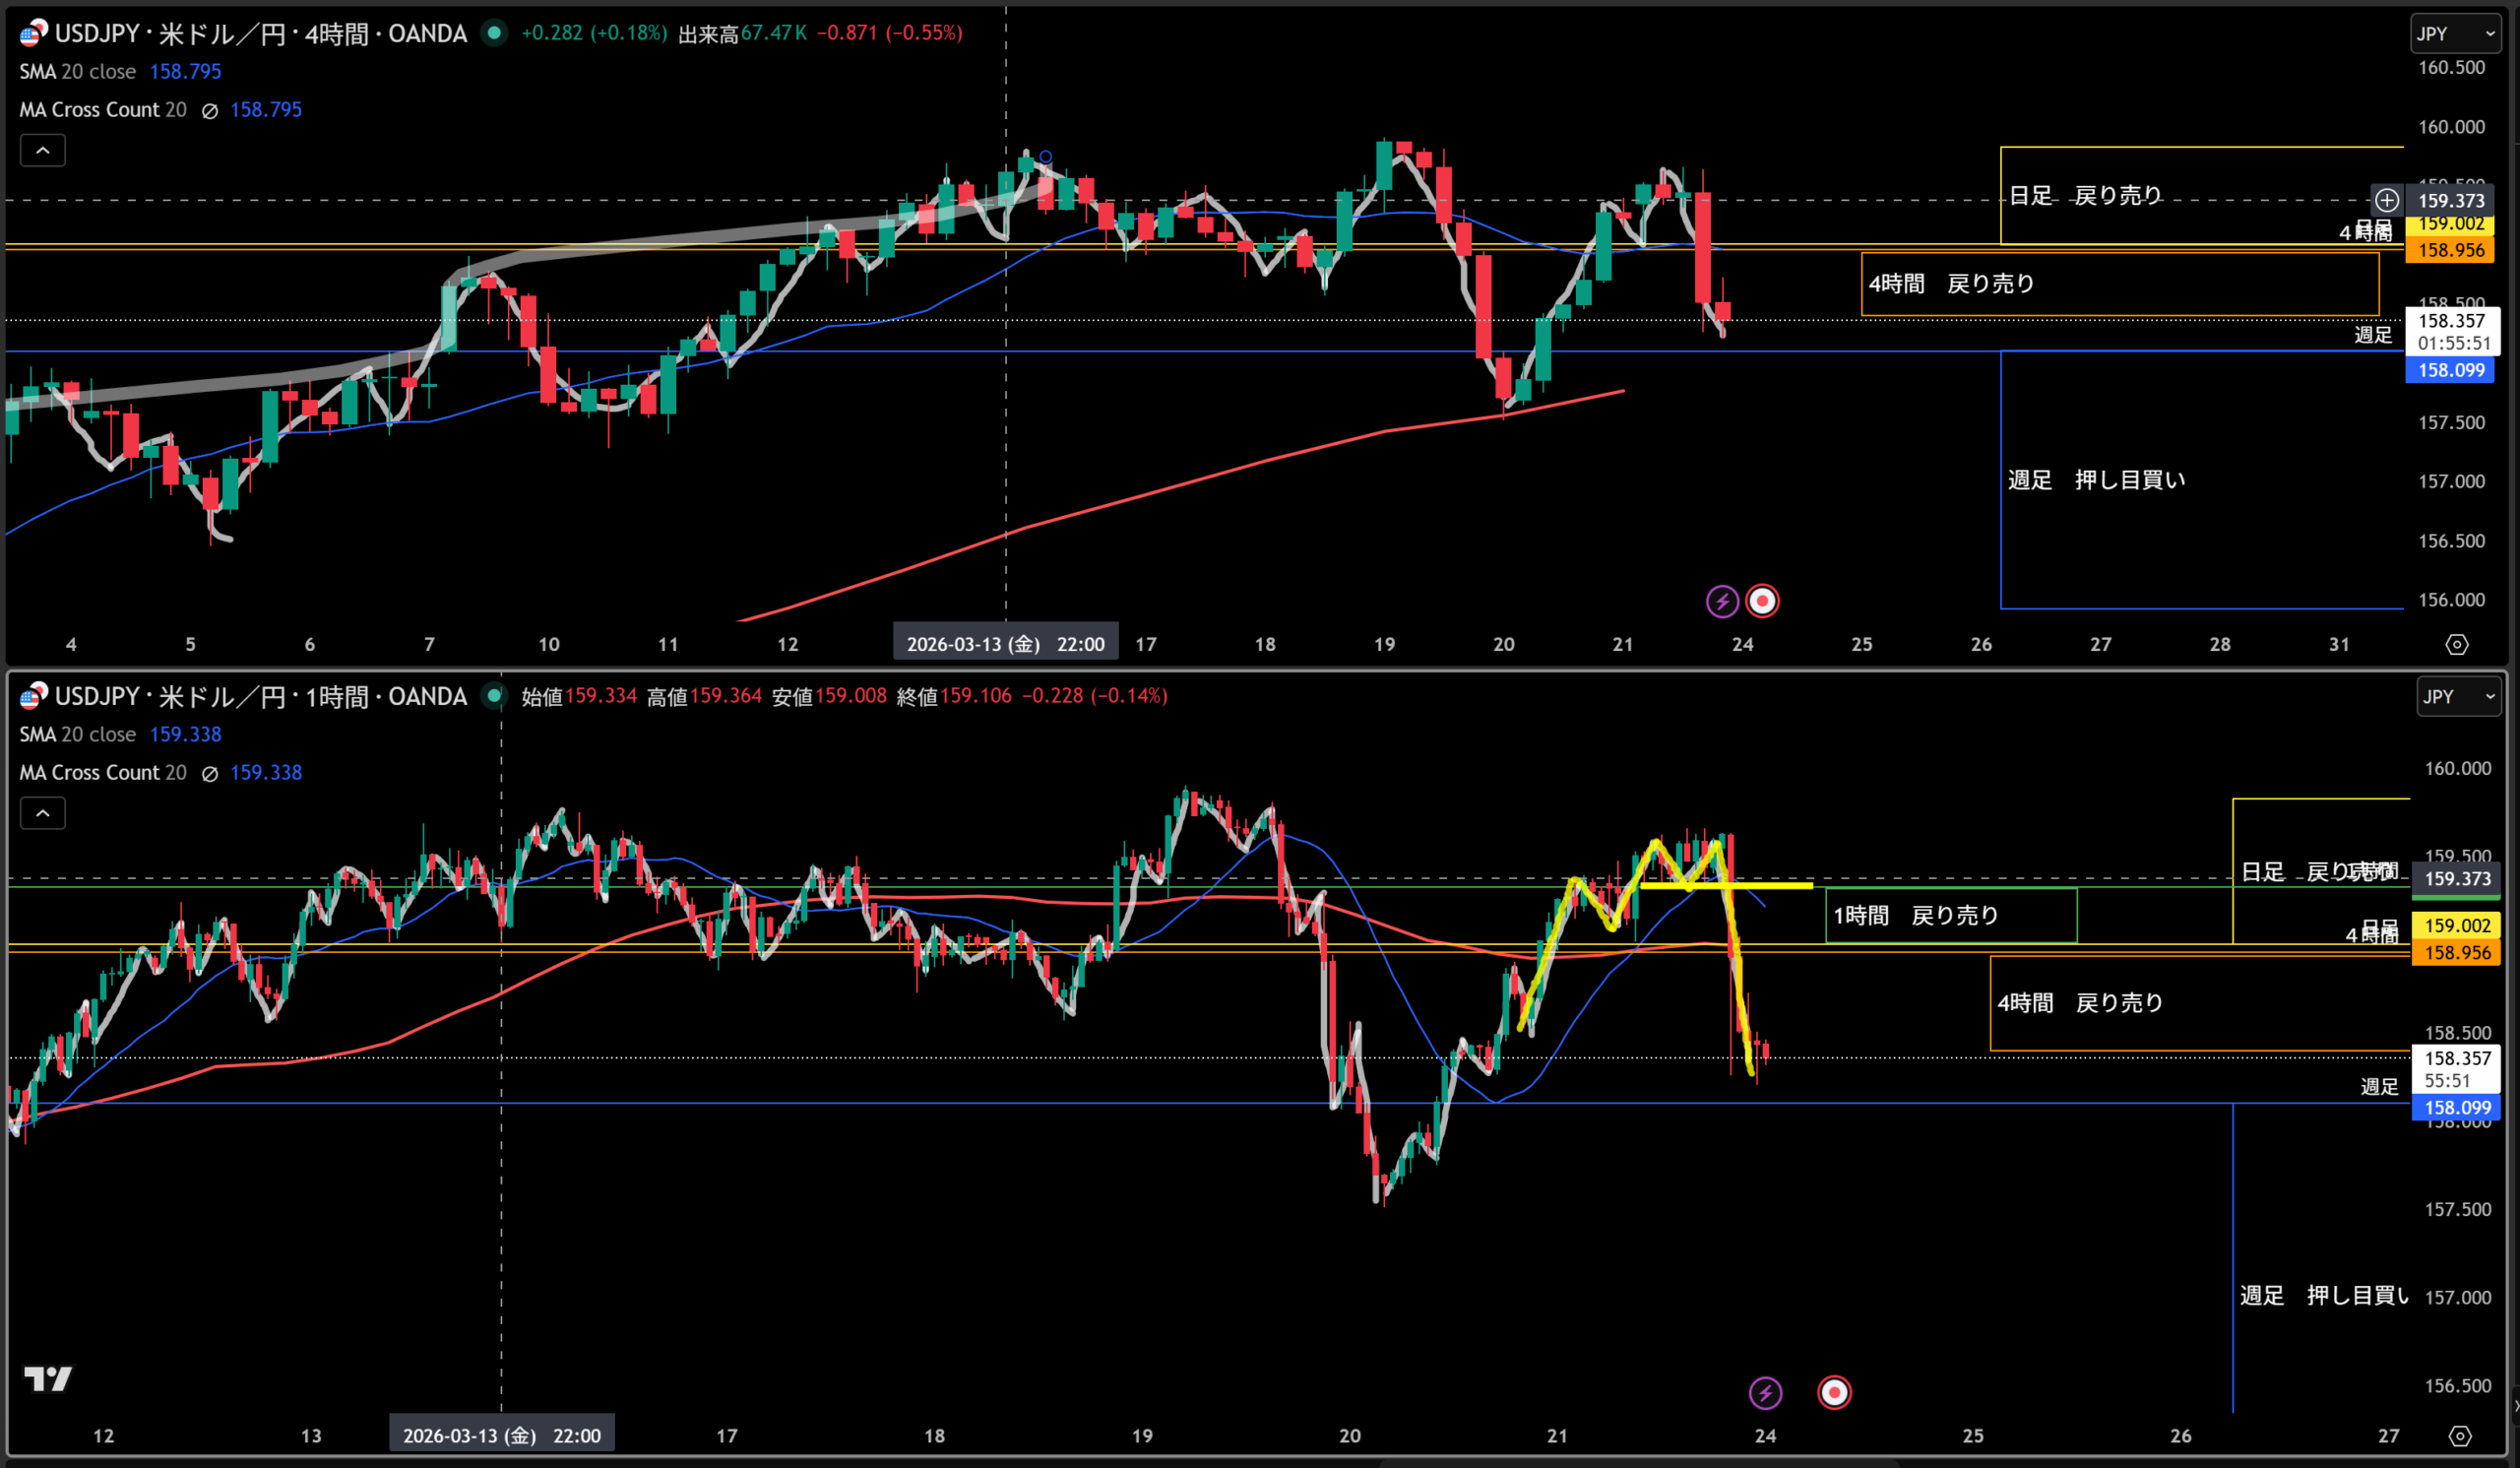
Task: Click MA Cross Count empty-value symbol in upper chart
Action: pyautogui.click(x=210, y=111)
